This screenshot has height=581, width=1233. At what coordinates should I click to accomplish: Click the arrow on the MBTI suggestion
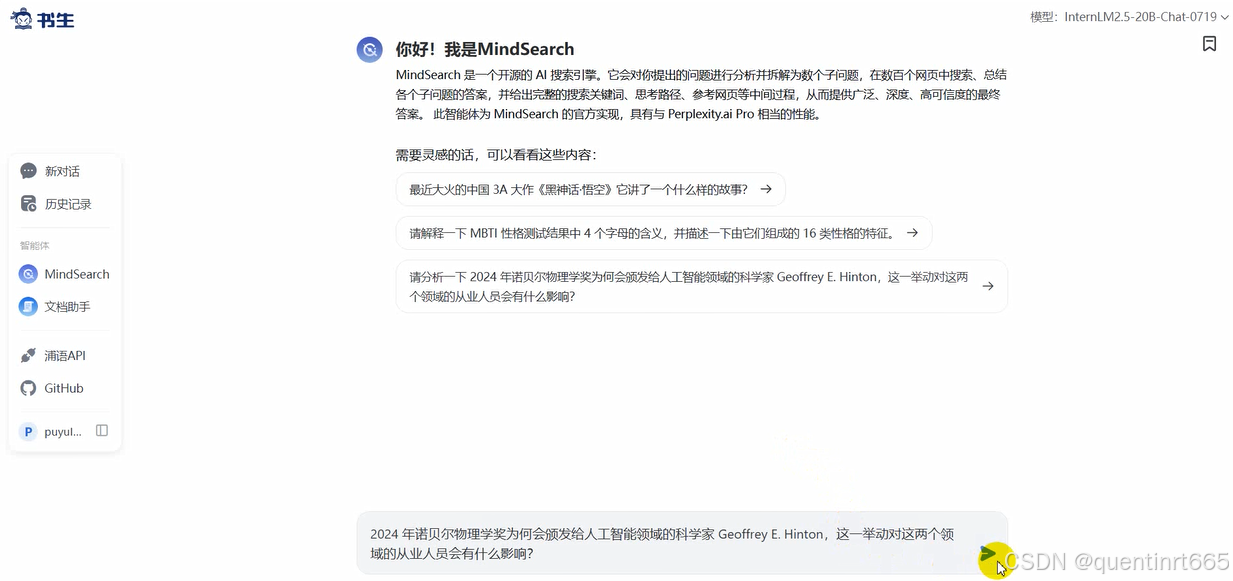[x=912, y=233]
